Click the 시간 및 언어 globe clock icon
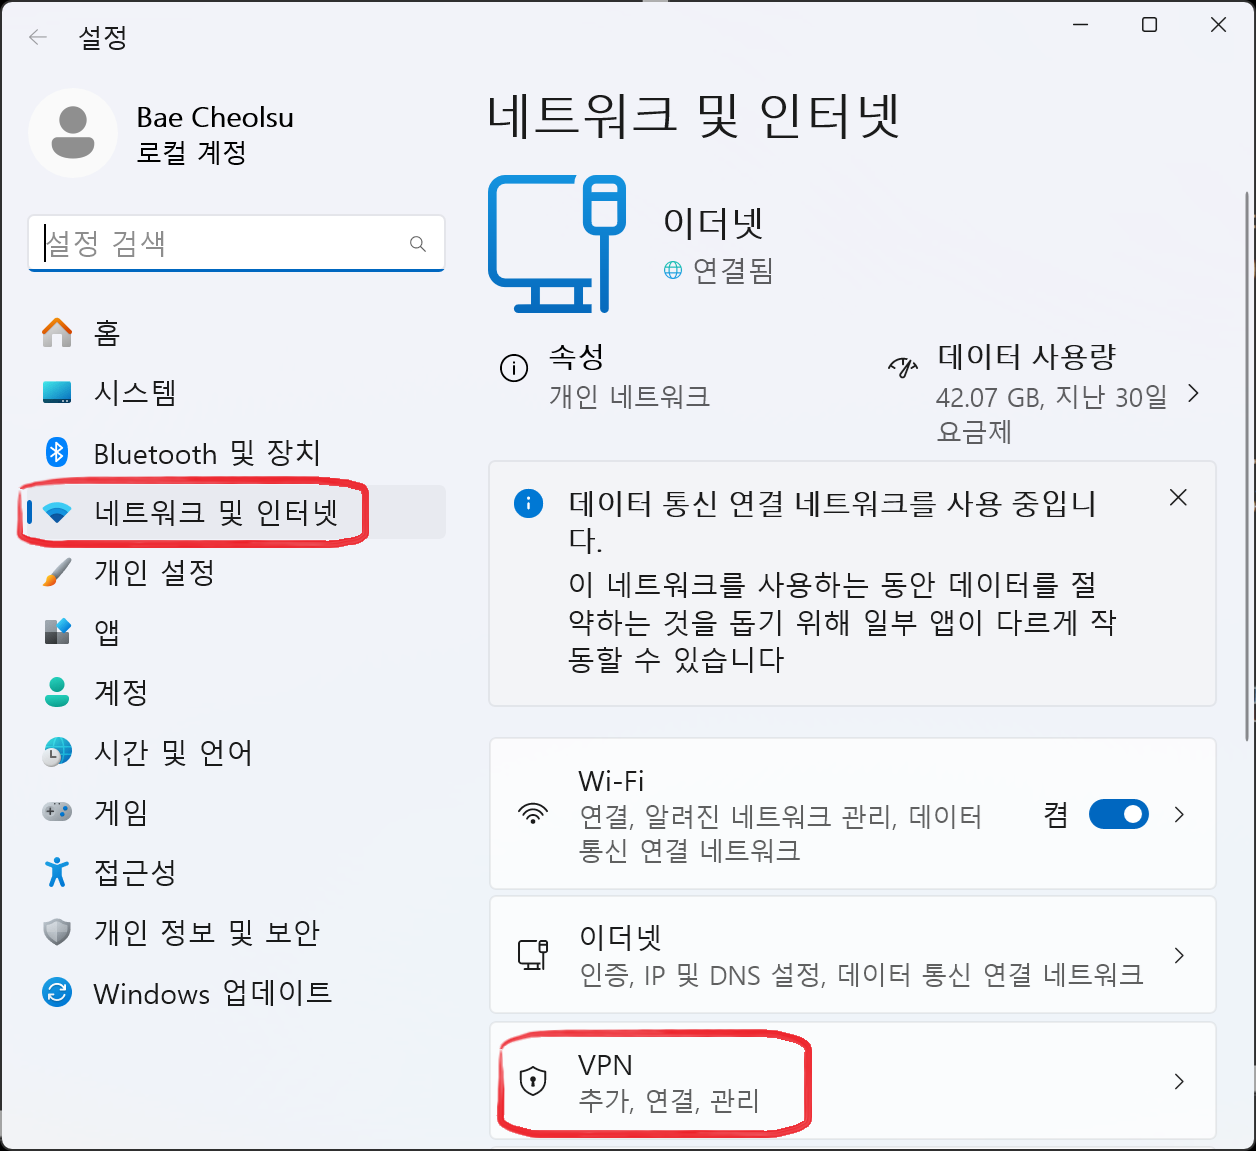Viewport: 1256px width, 1151px height. (x=57, y=752)
